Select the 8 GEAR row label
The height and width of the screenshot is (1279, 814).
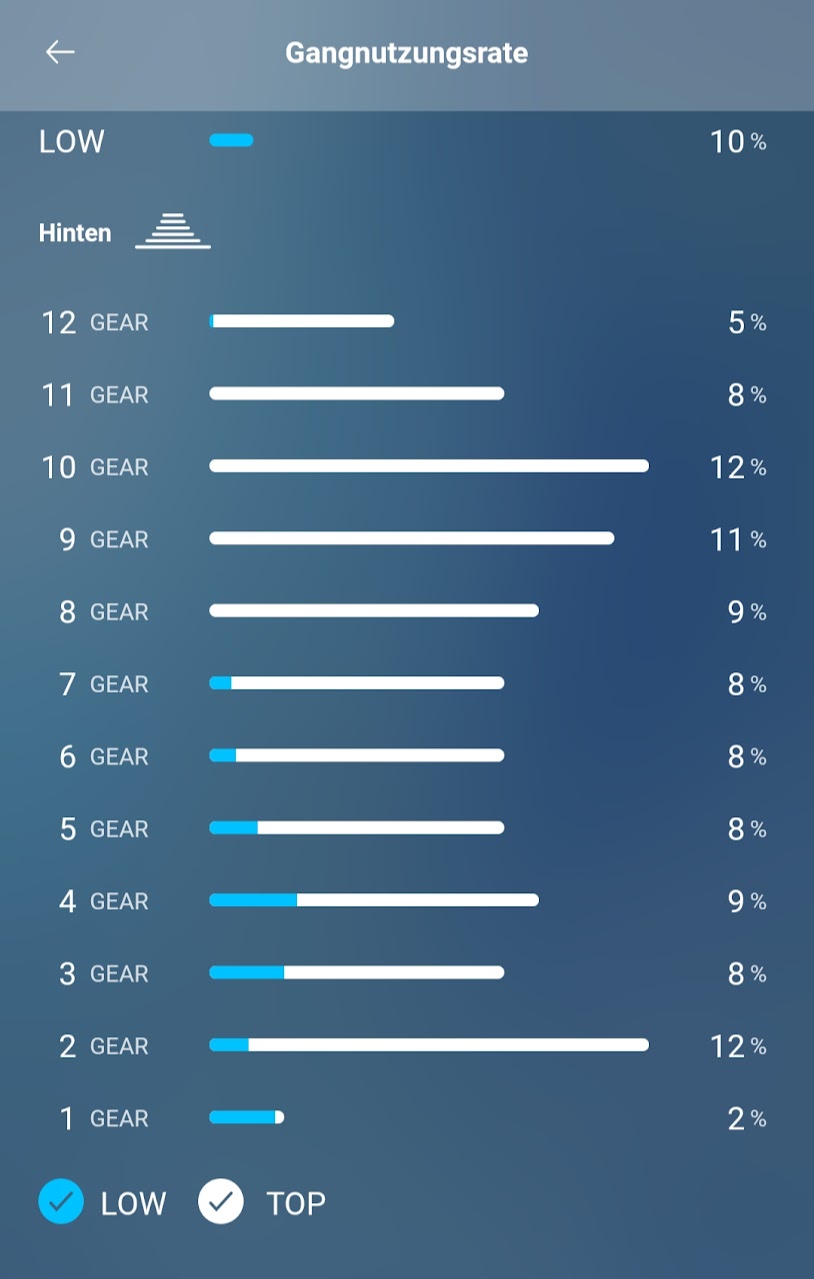[103, 612]
